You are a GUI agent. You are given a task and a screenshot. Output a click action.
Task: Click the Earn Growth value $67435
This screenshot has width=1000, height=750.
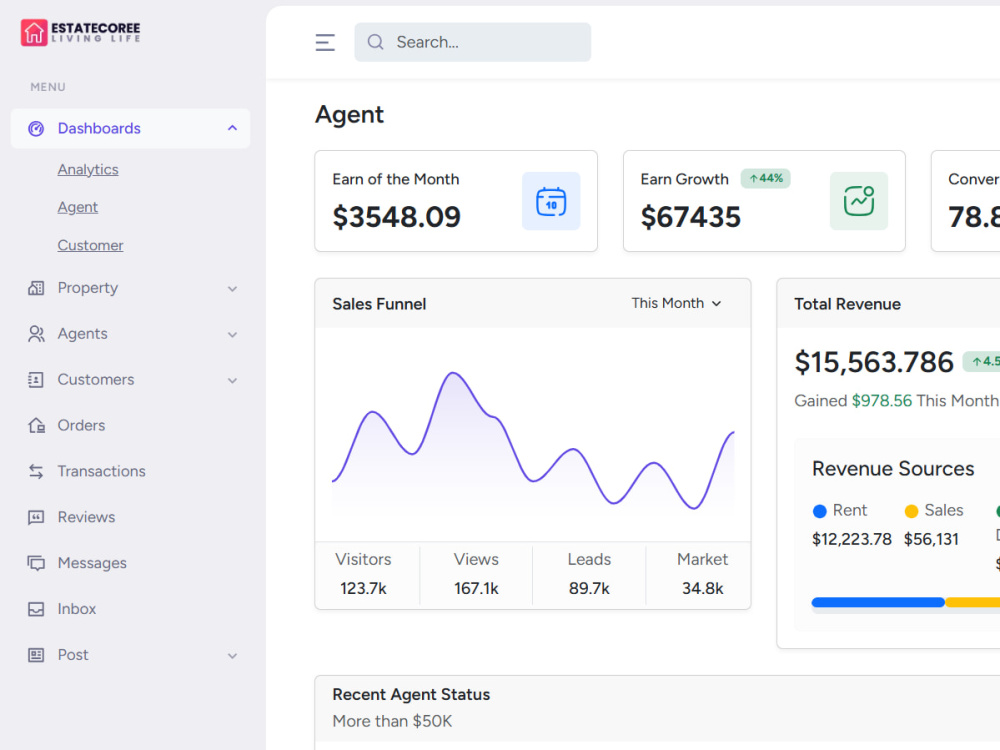pos(691,217)
